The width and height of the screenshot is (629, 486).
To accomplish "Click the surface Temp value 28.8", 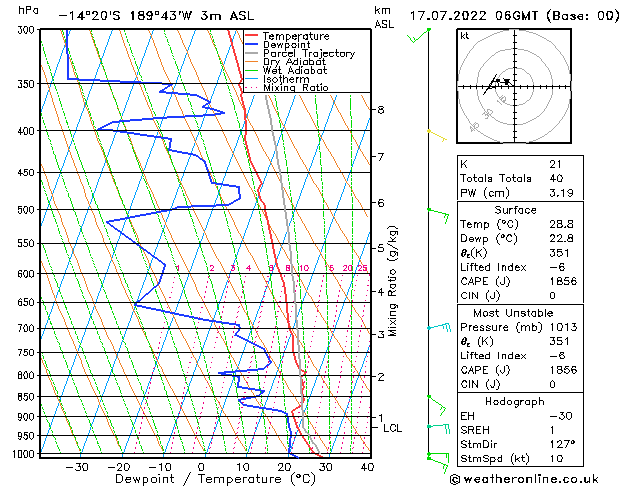I will (561, 224).
